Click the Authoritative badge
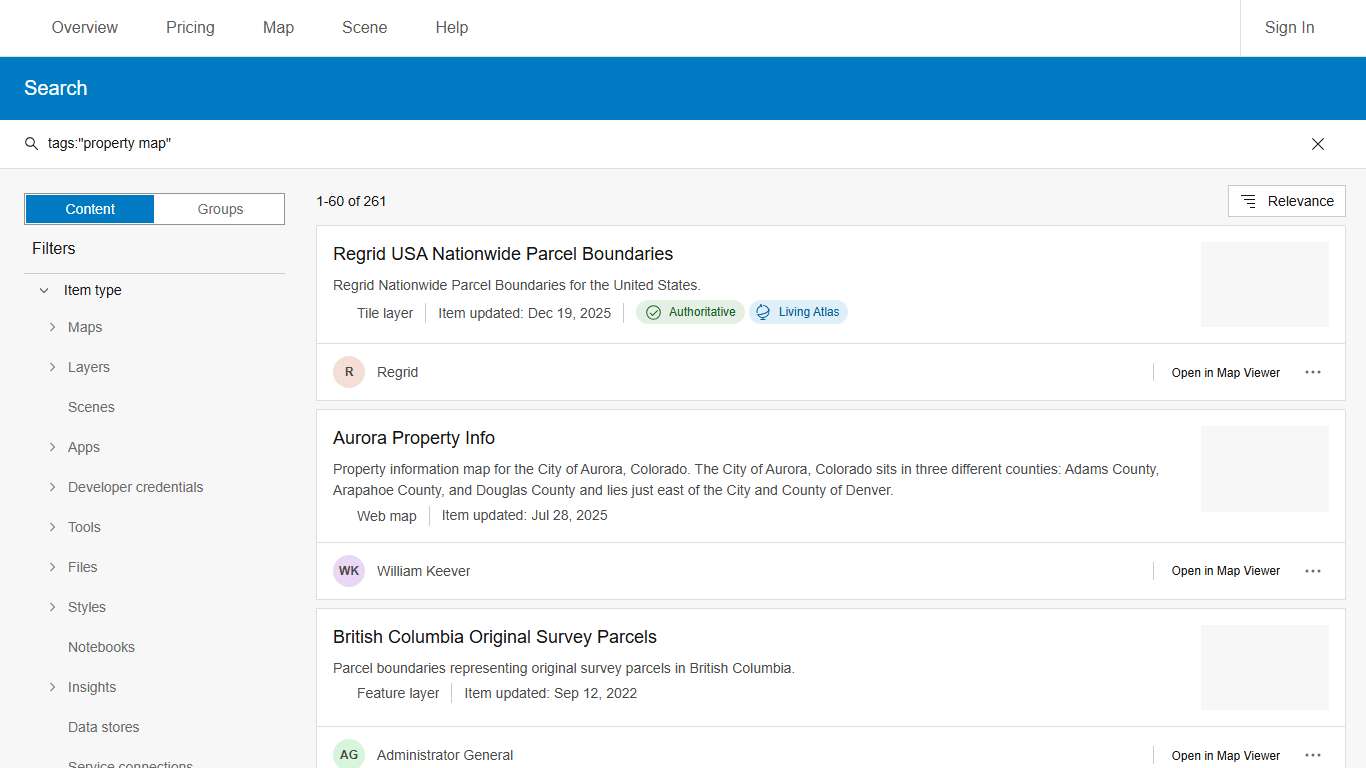The image size is (1366, 768). coord(690,312)
